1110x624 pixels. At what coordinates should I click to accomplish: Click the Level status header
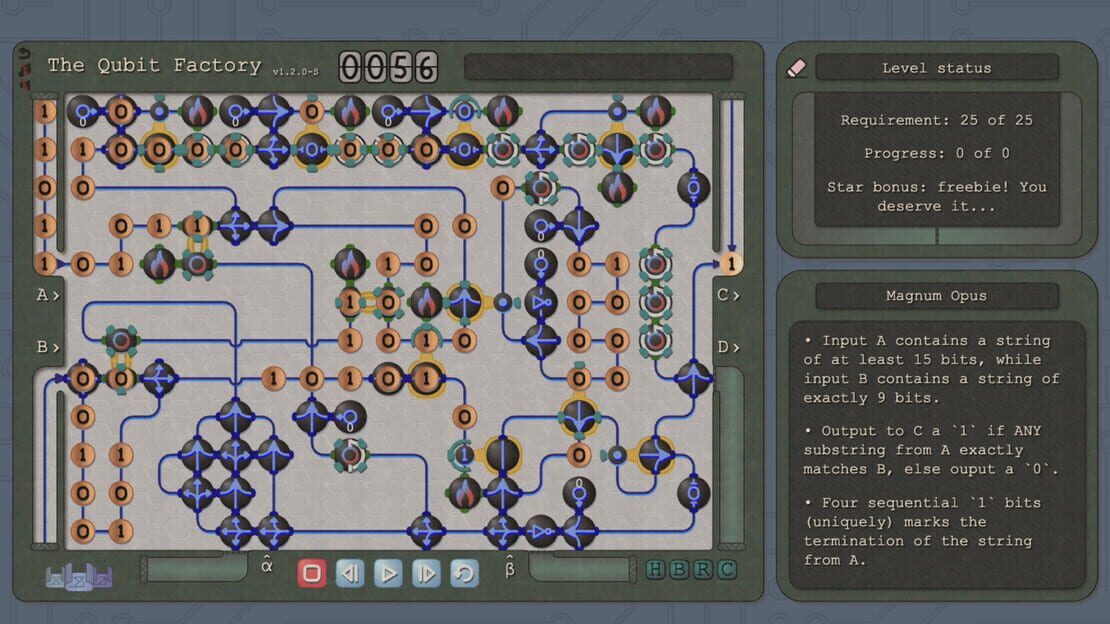coord(937,68)
